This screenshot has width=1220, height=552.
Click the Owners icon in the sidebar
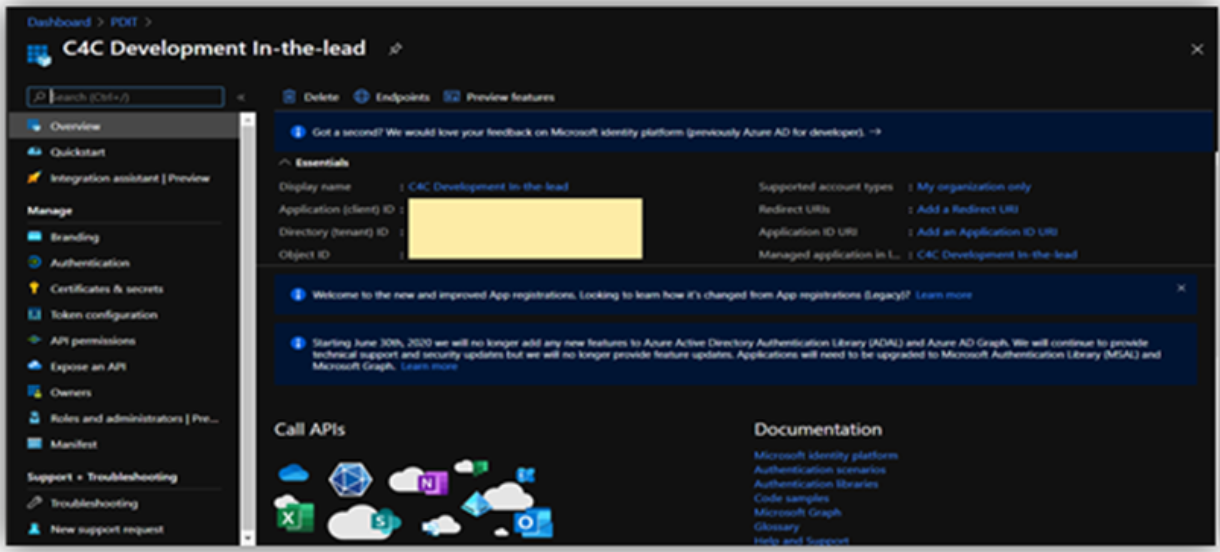point(34,393)
